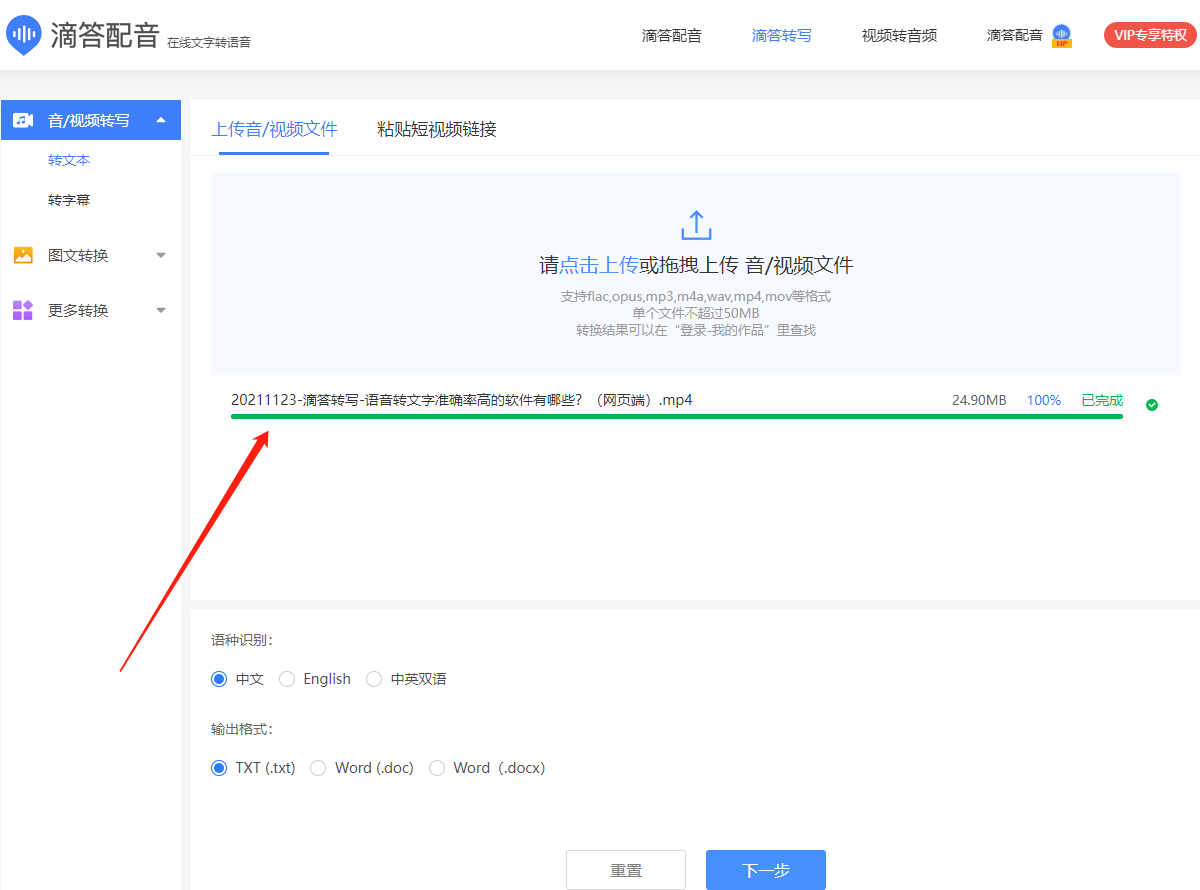Click the 滴答配音 logo icon
Viewport: 1200px width, 890px height.
coord(23,35)
